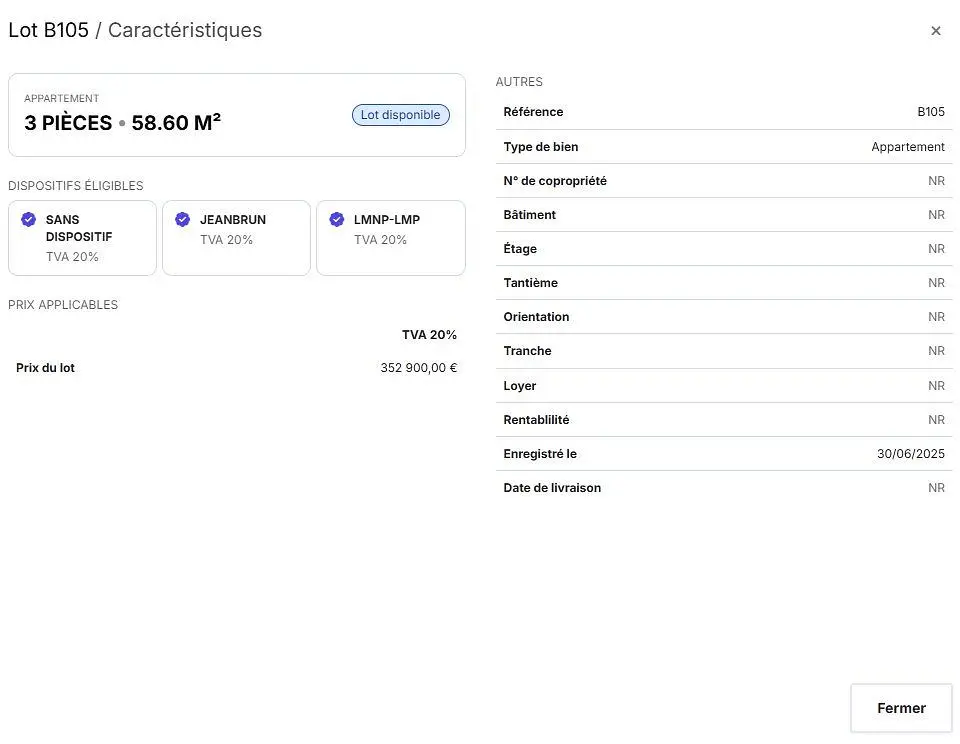Select the JEANBRUN TVA 20% card
The height and width of the screenshot is (744, 960).
click(x=236, y=238)
